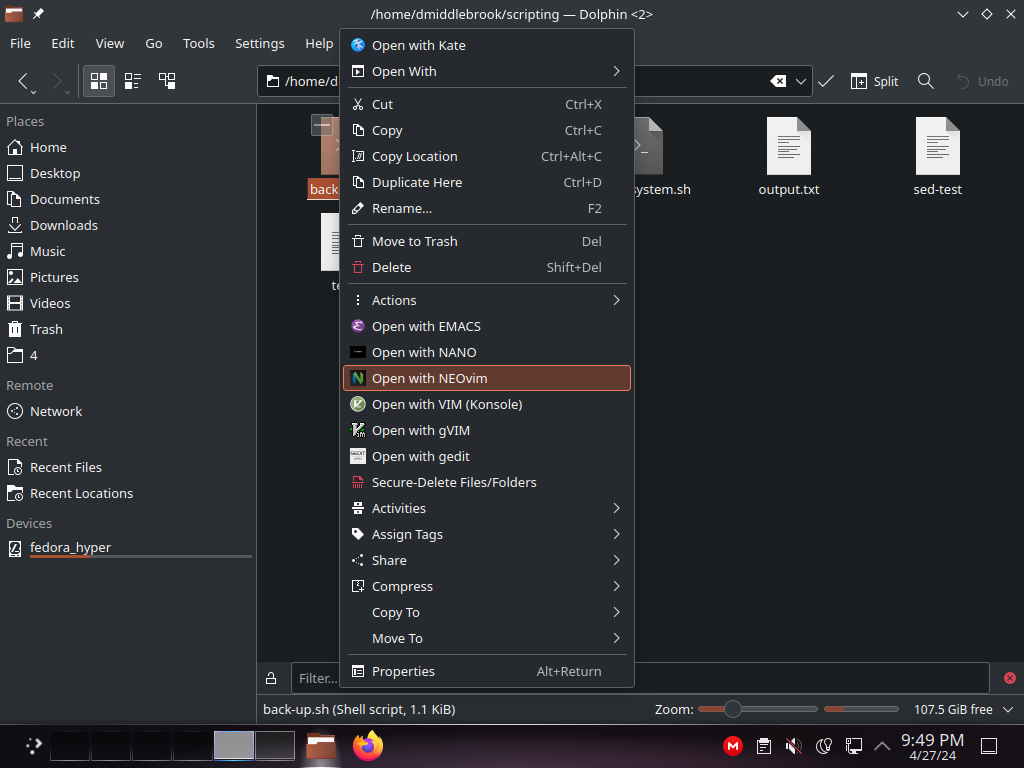The height and width of the screenshot is (768, 1024).
Task: Open the sed-test file icon
Action: point(937,146)
